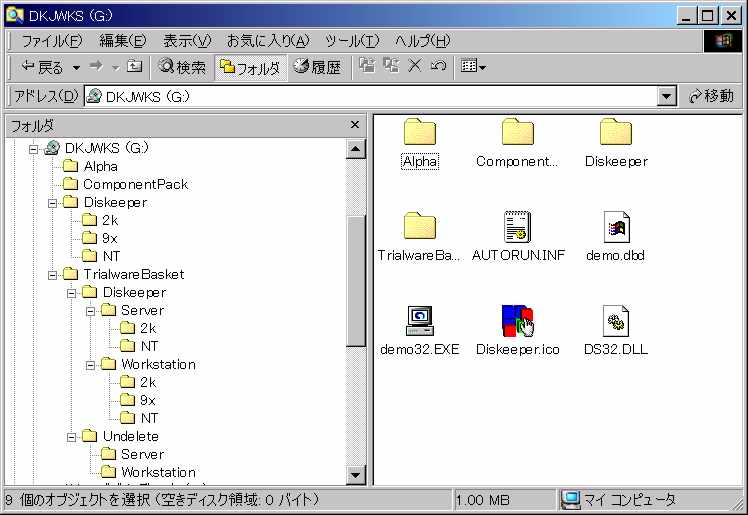Open the Views dropdown toolbar button
Image resolution: width=748 pixels, height=515 pixels.
tap(473, 66)
